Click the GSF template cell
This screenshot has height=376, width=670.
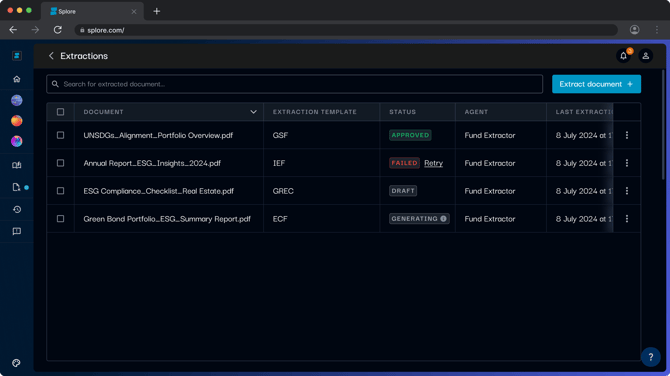click(280, 135)
